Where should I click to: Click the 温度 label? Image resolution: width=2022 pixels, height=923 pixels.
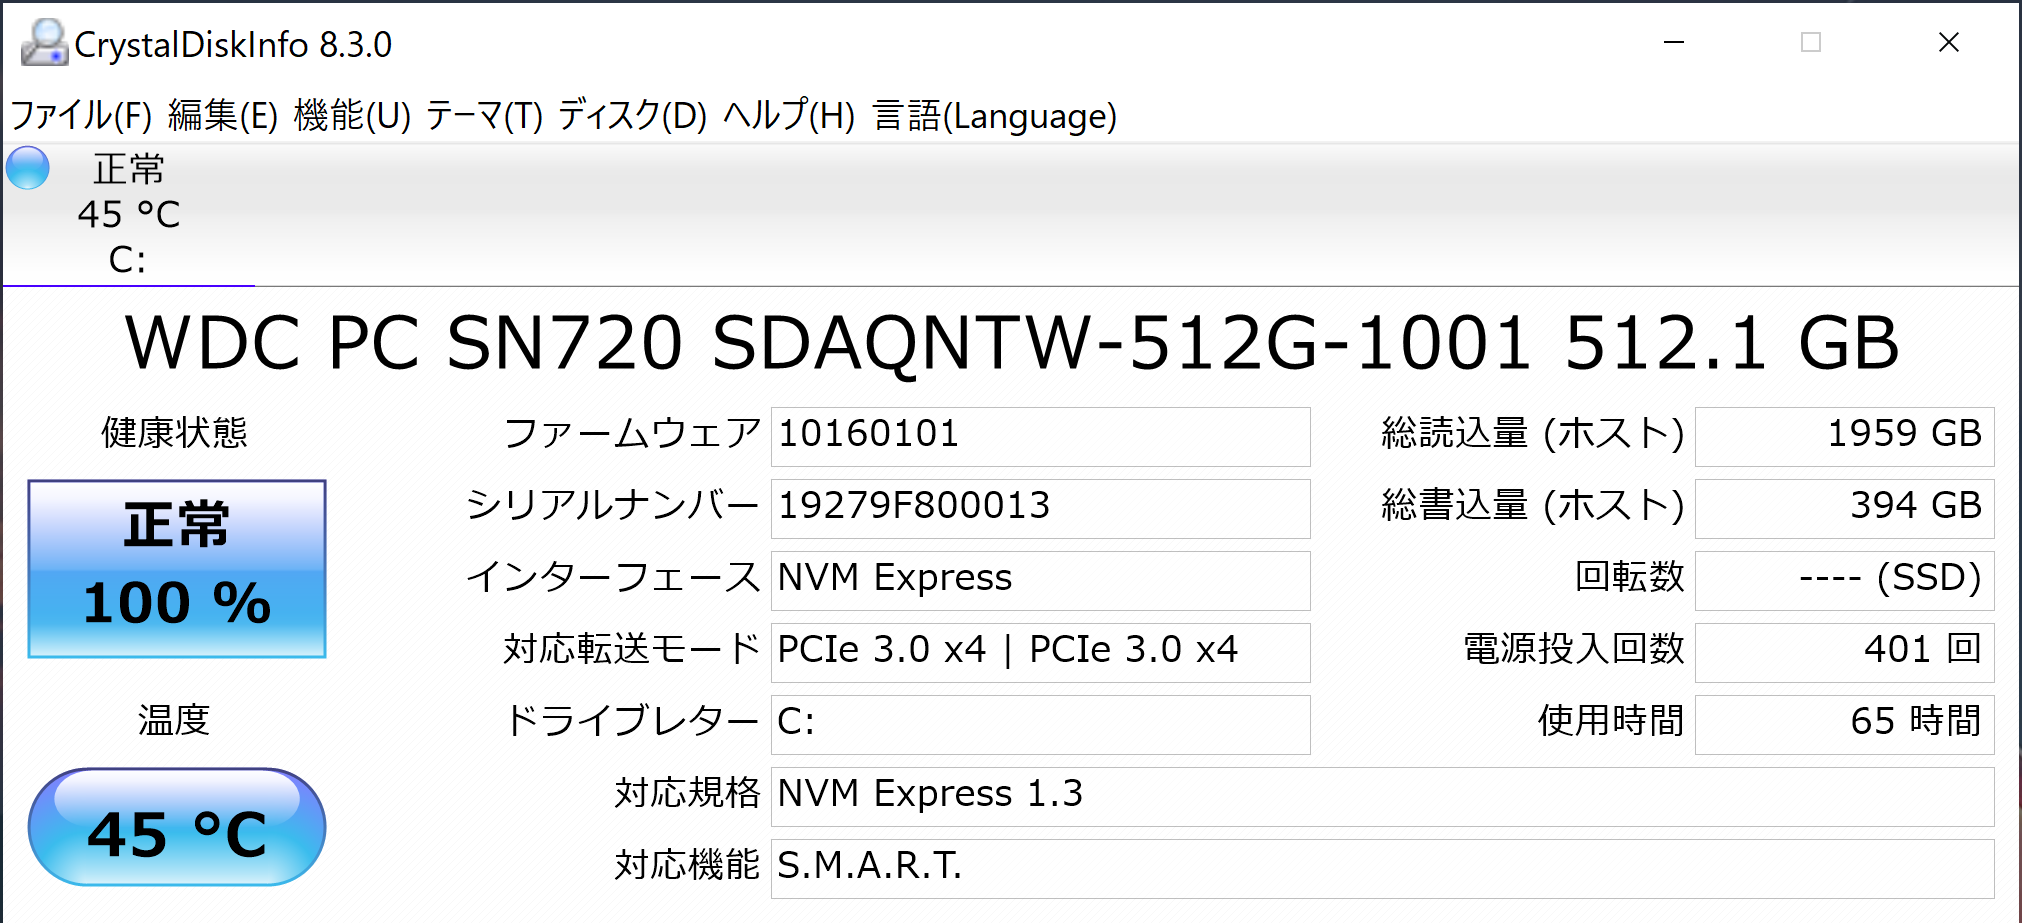pyautogui.click(x=174, y=720)
